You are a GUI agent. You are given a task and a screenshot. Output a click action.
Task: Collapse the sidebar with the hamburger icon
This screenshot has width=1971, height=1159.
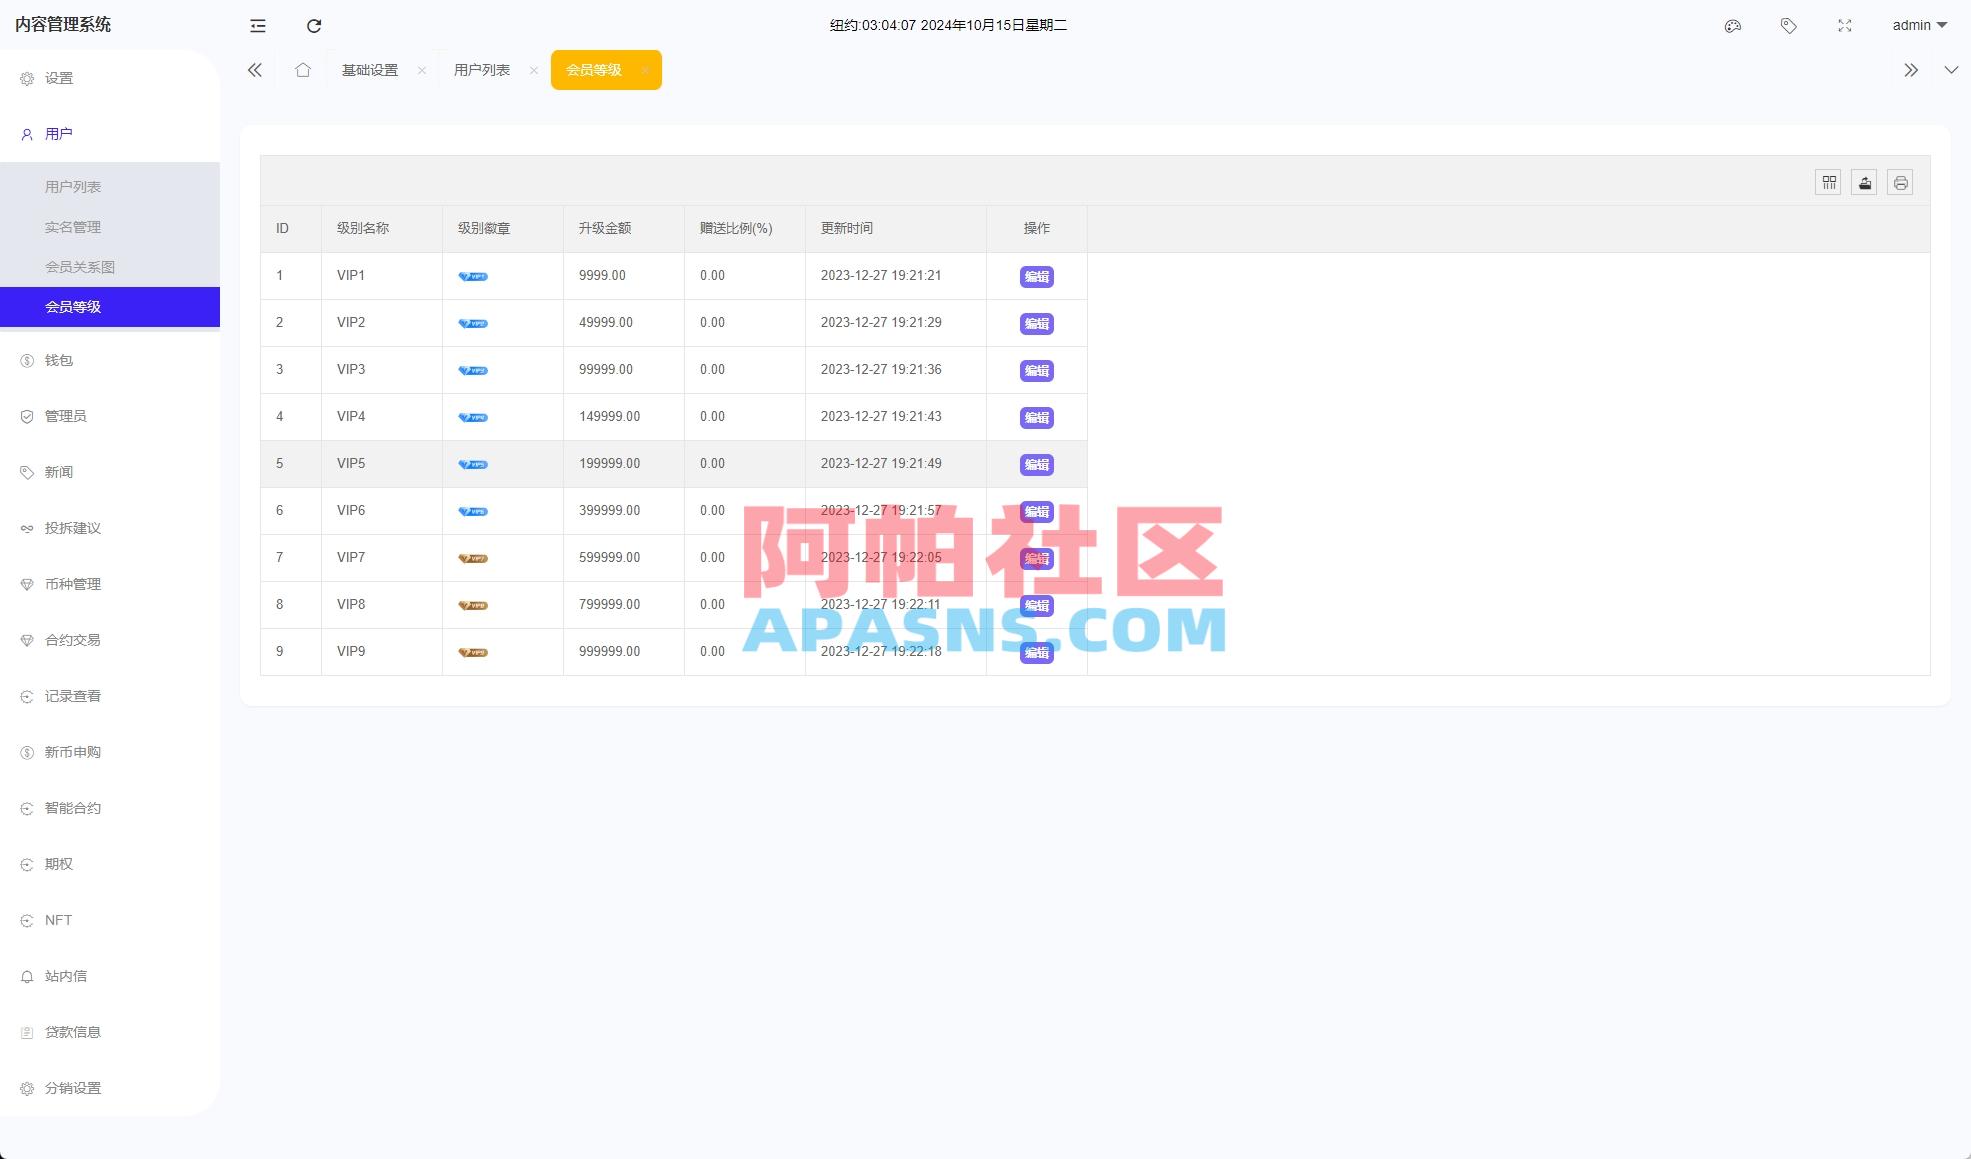pyautogui.click(x=257, y=26)
